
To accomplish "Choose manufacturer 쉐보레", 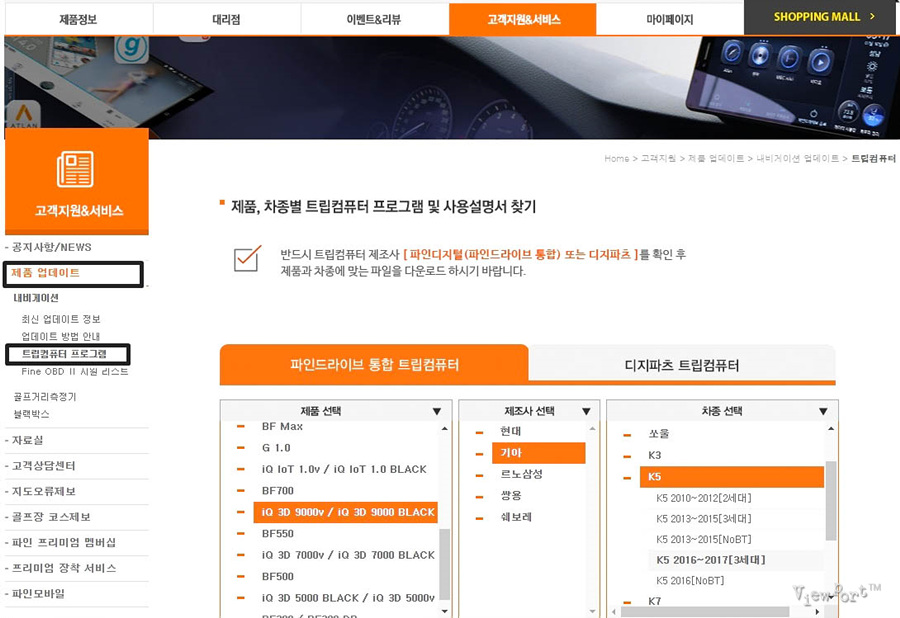I will click(x=515, y=517).
